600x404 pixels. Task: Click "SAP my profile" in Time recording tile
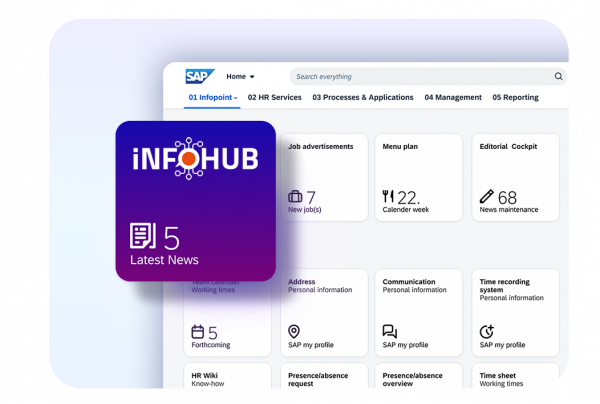[502, 345]
